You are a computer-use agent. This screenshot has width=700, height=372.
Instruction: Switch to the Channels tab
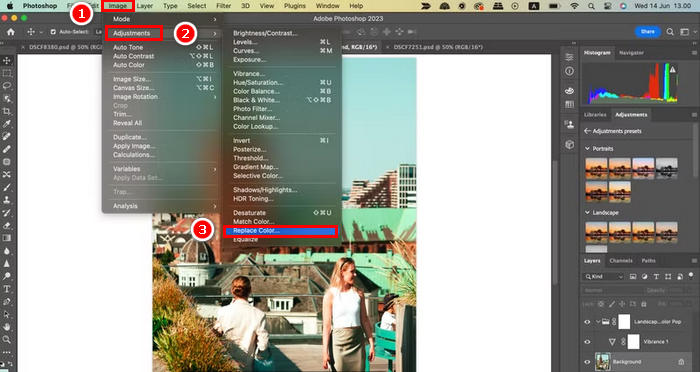(621, 260)
